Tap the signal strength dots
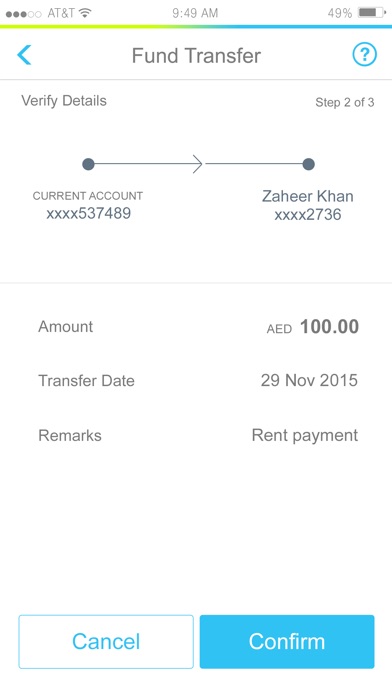The width and height of the screenshot is (392, 696). 24,14
